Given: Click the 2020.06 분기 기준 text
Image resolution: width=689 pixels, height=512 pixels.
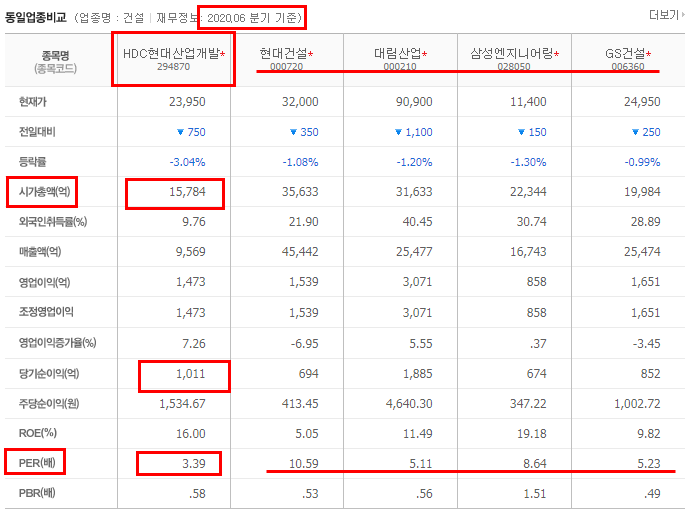Looking at the screenshot, I should [x=254, y=18].
